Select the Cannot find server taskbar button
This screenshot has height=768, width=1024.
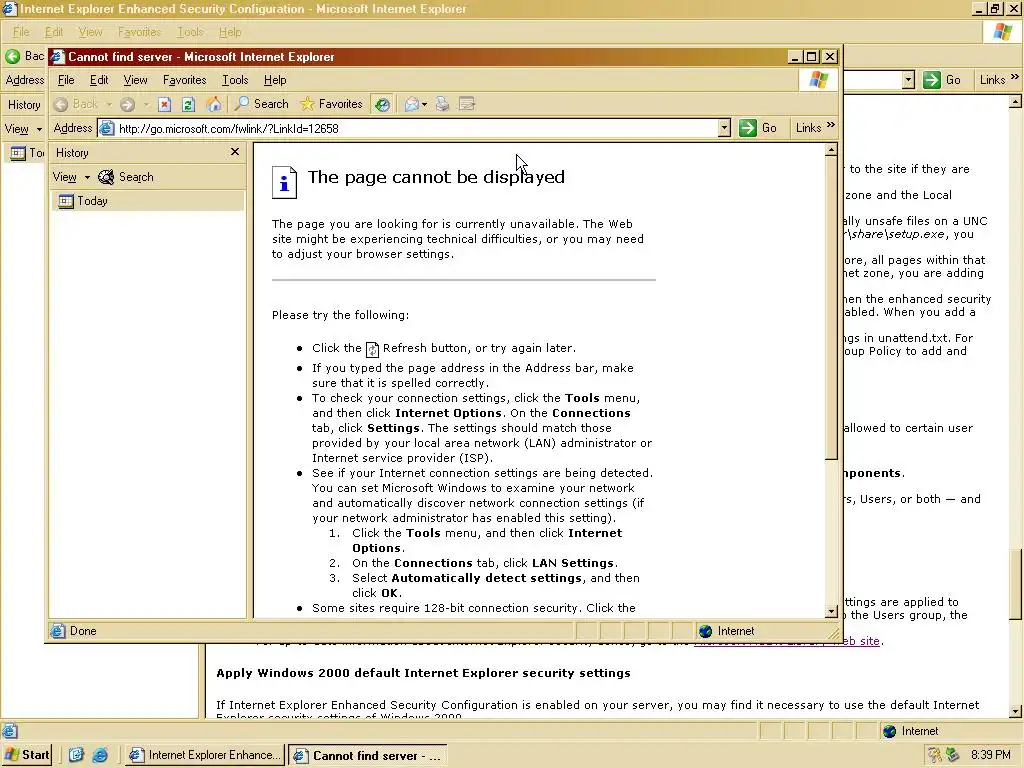(367, 756)
